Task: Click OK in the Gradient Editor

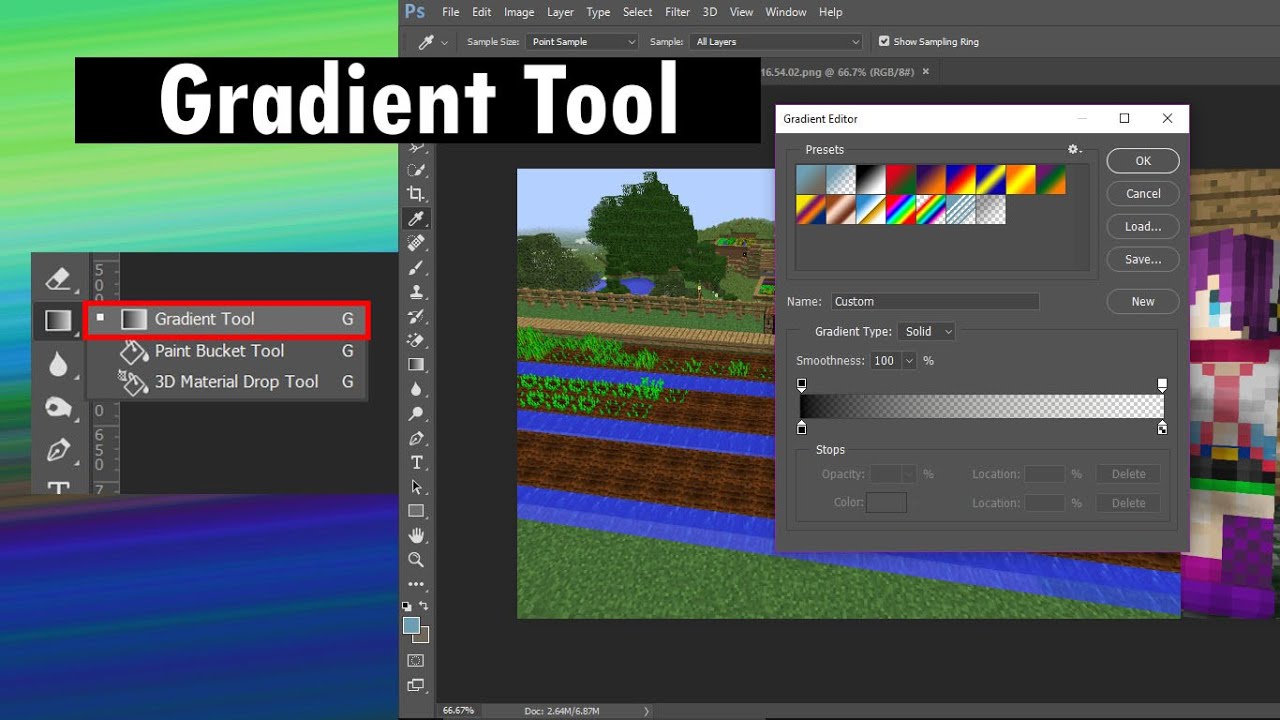Action: point(1143,161)
